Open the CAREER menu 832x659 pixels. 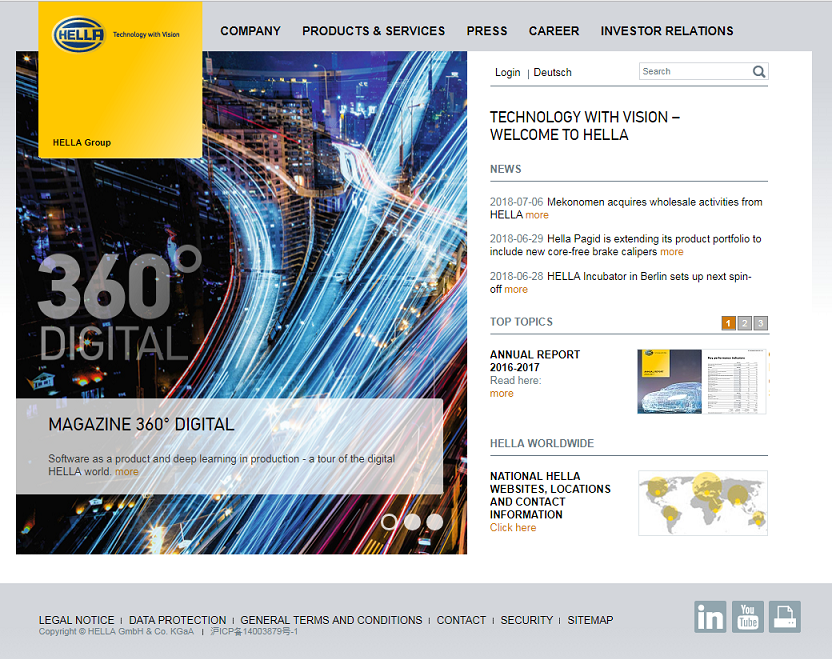(554, 31)
